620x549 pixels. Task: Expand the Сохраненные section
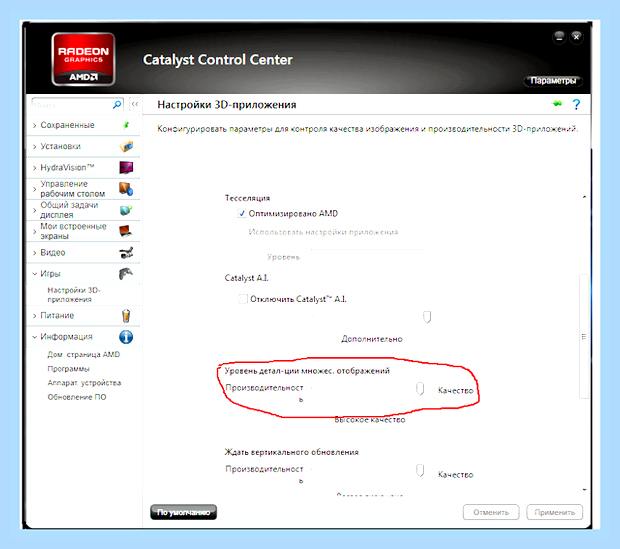[35, 125]
